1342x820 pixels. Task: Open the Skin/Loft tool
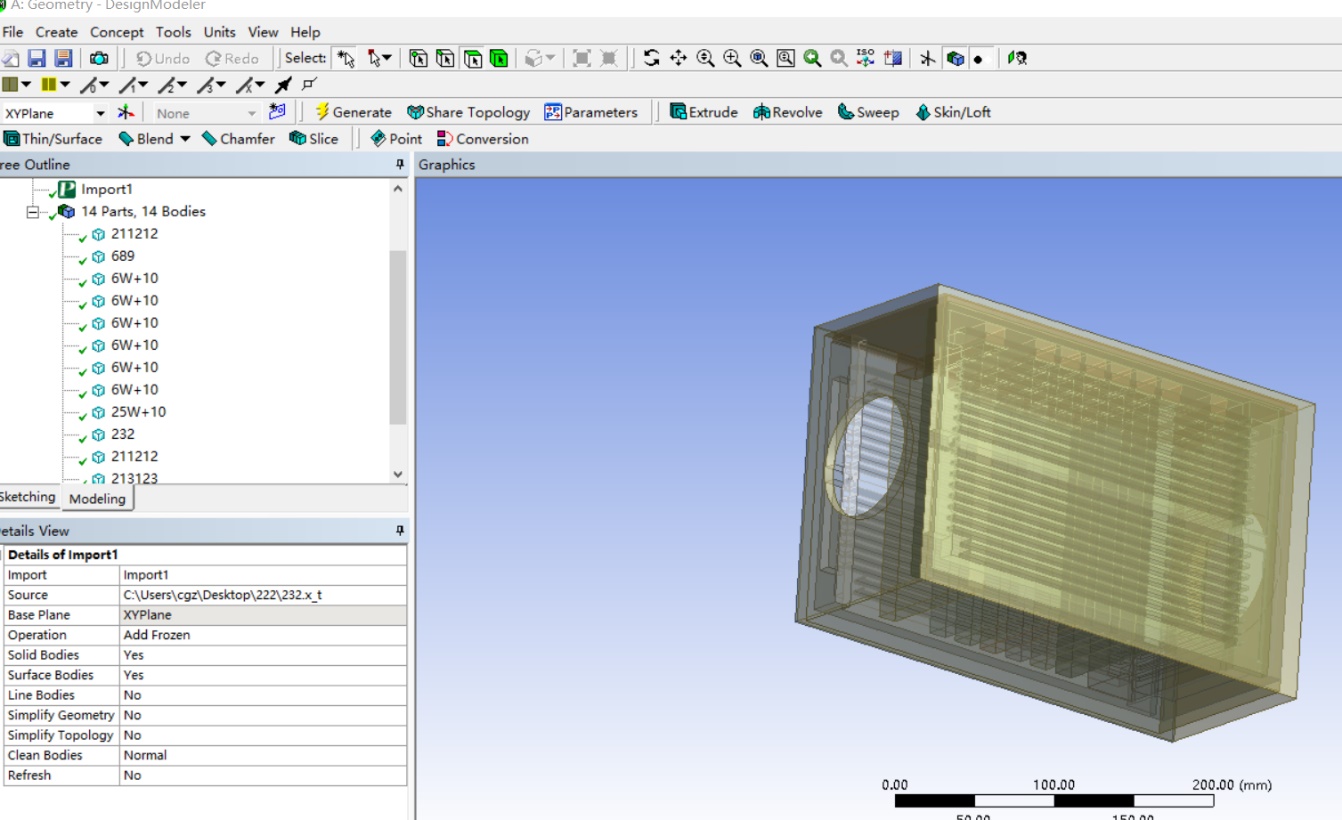pyautogui.click(x=952, y=112)
